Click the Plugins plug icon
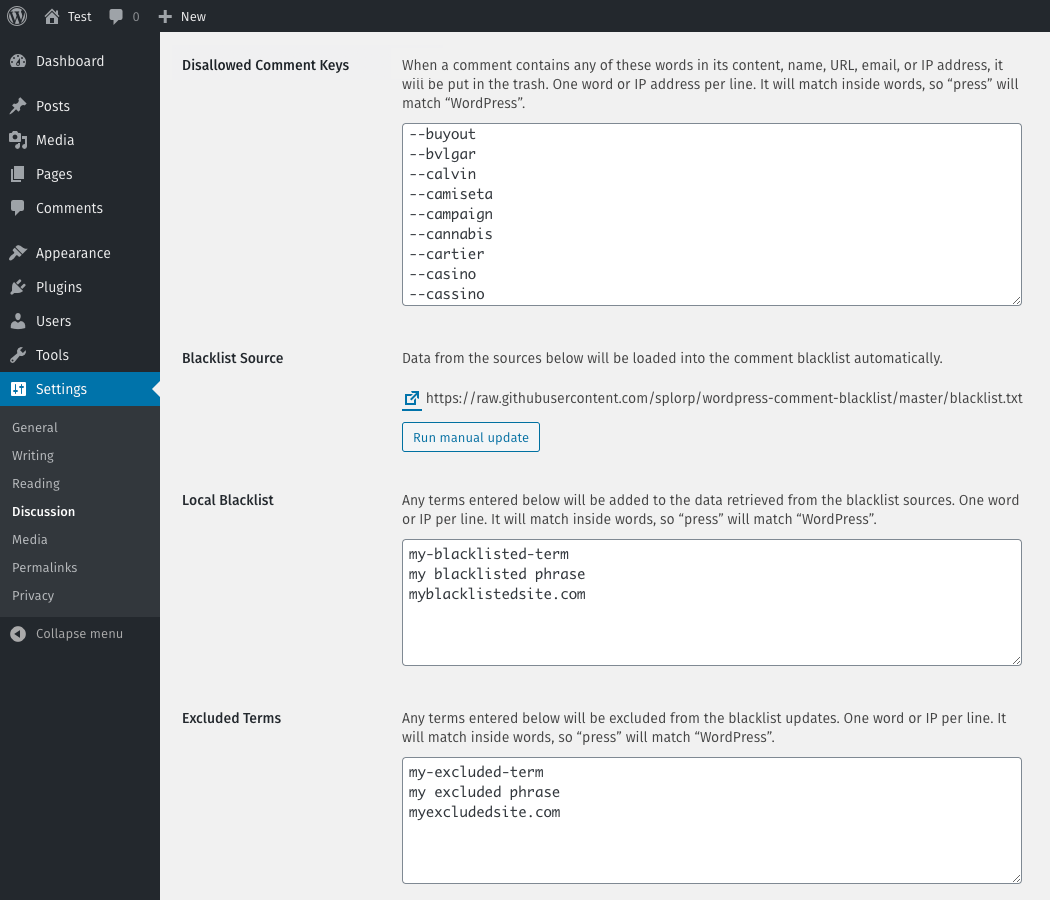The height and width of the screenshot is (900, 1050). tap(18, 287)
